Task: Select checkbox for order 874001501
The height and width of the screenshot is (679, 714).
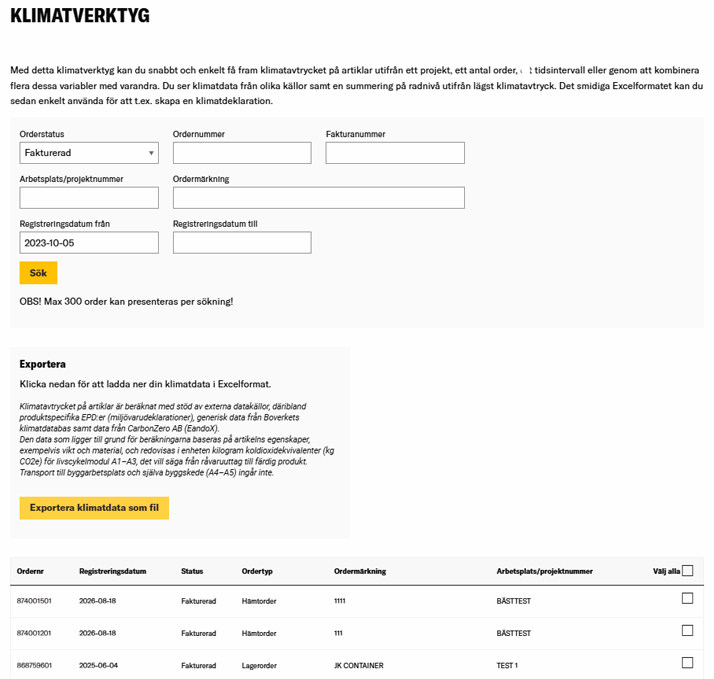Action: (688, 598)
